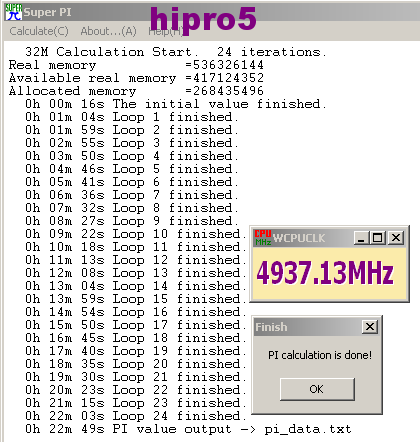The height and width of the screenshot is (442, 420).
Task: Close the Finish dialog with X
Action: tap(370, 327)
